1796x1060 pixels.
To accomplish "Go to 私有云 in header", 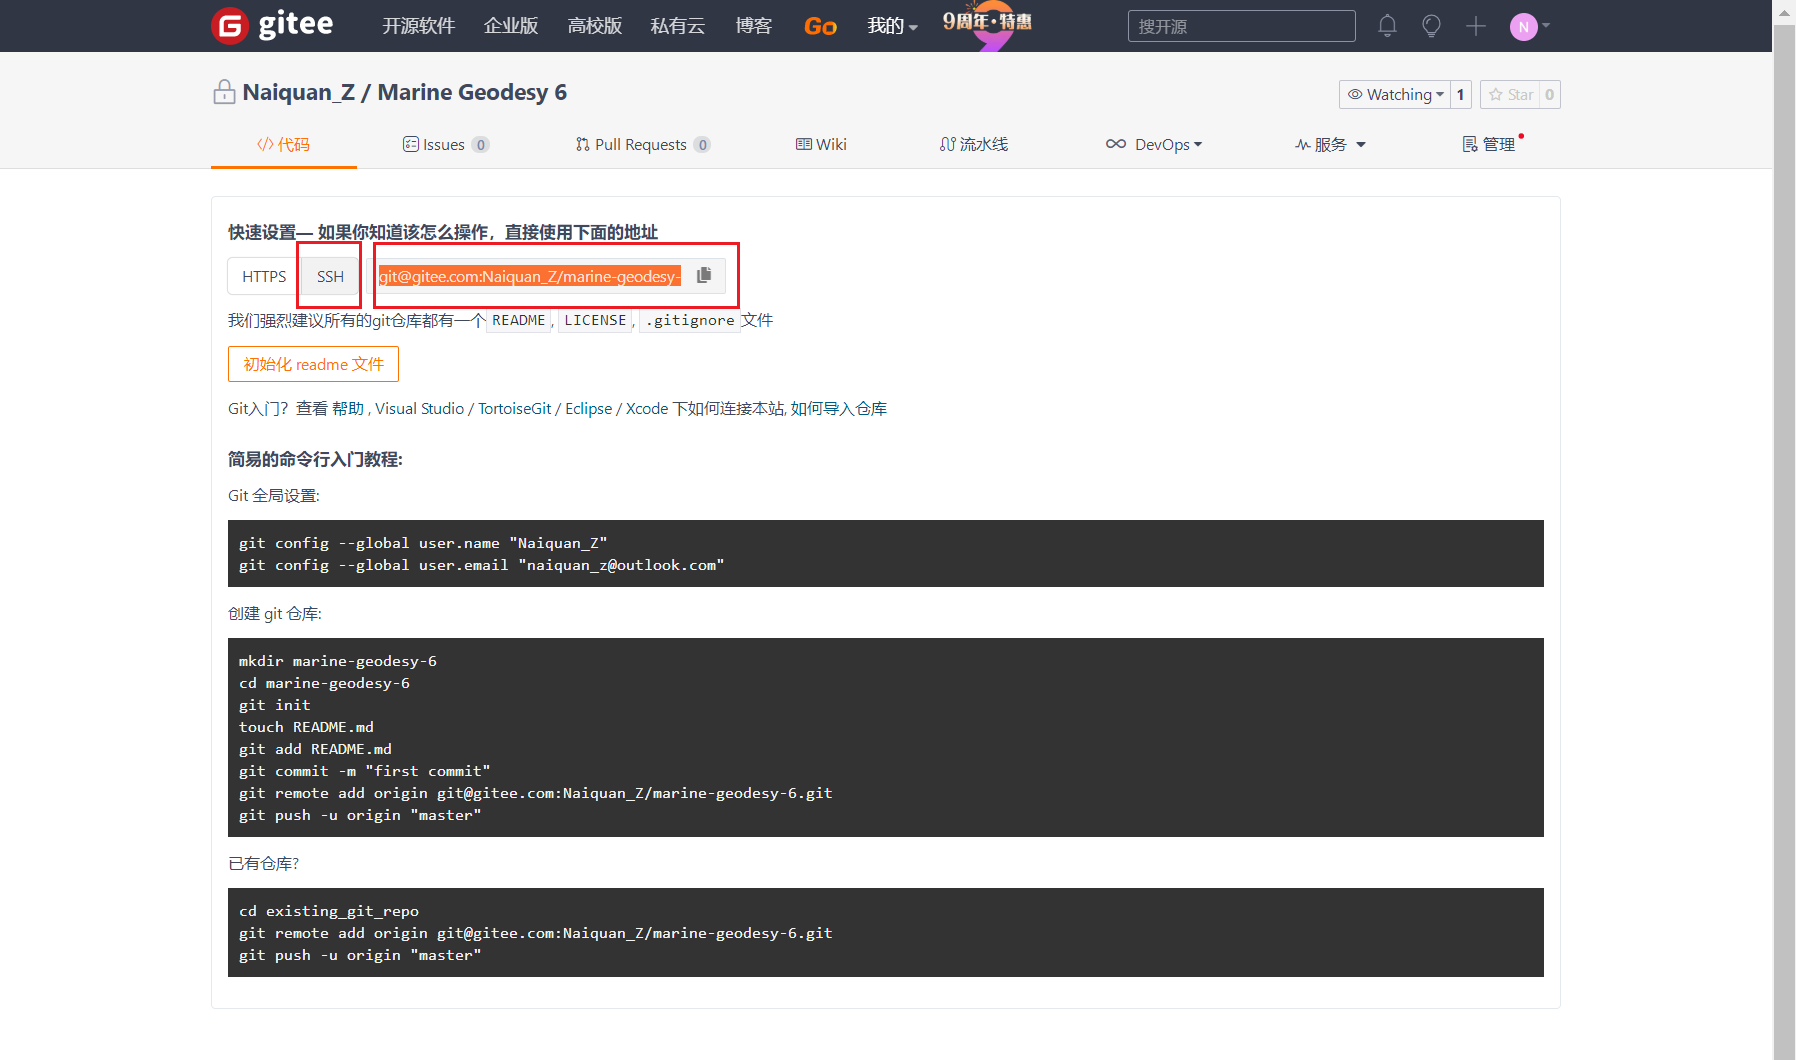I will coord(678,26).
